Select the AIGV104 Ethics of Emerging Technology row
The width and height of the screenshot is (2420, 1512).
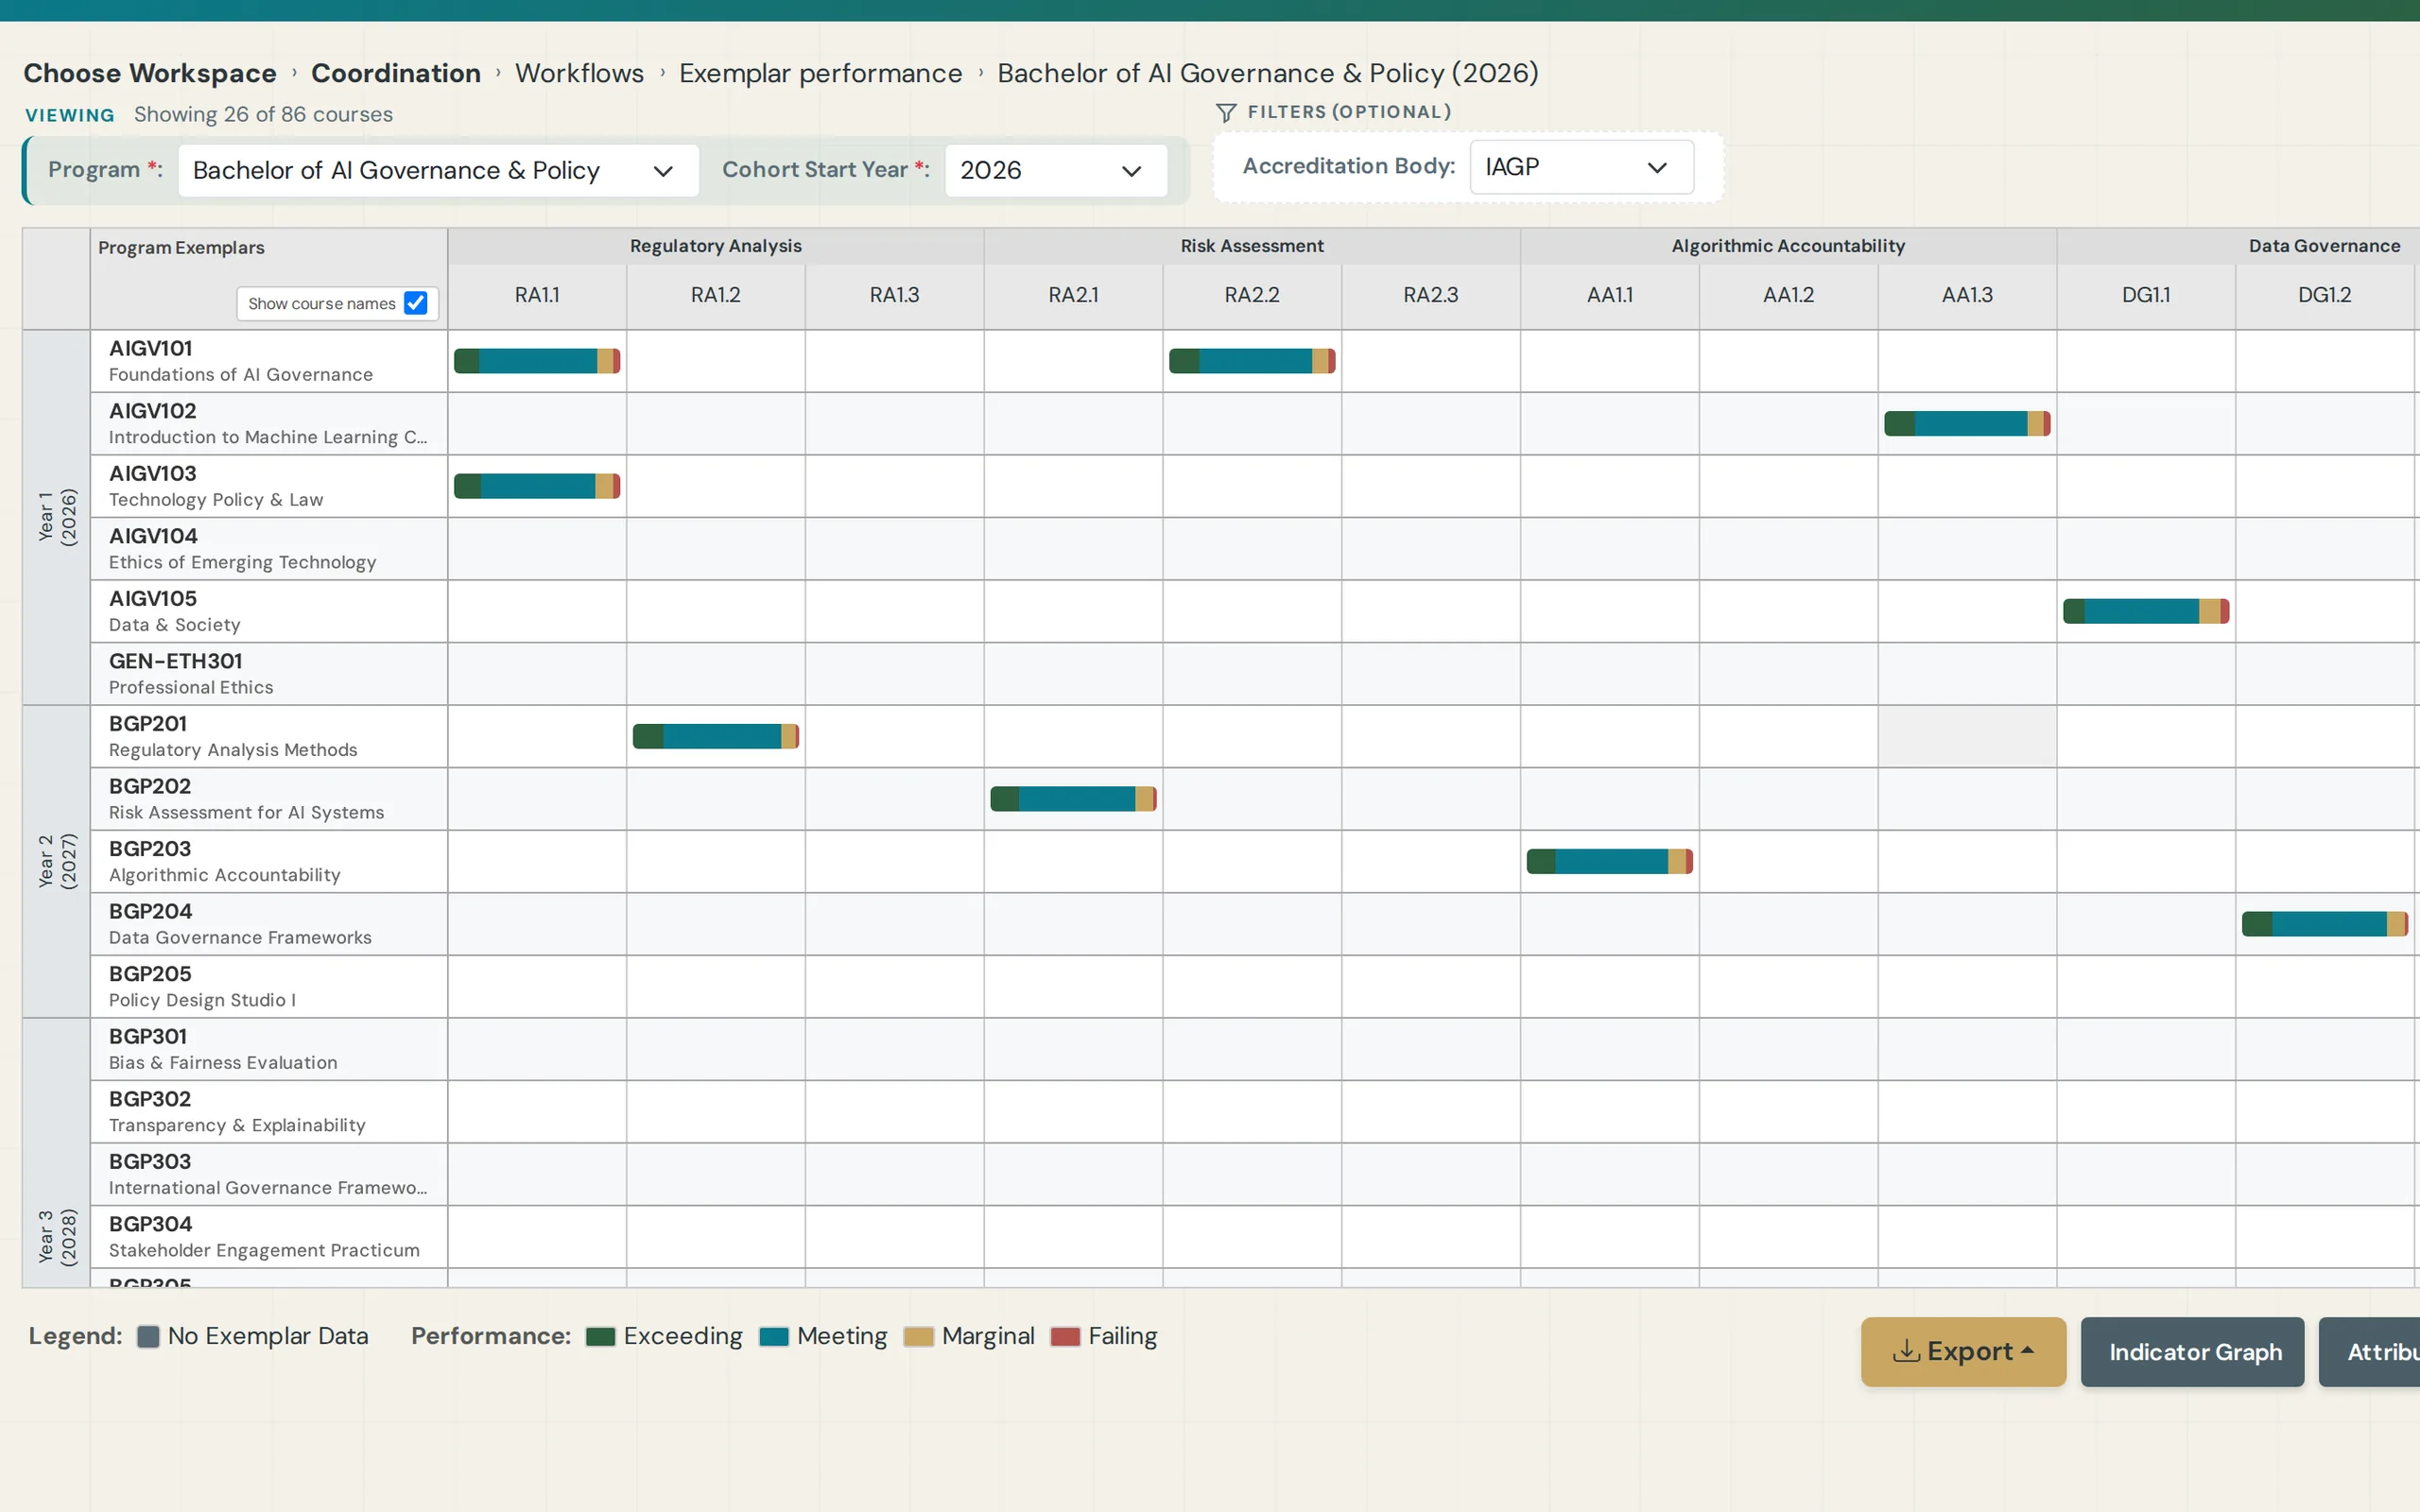pos(268,549)
